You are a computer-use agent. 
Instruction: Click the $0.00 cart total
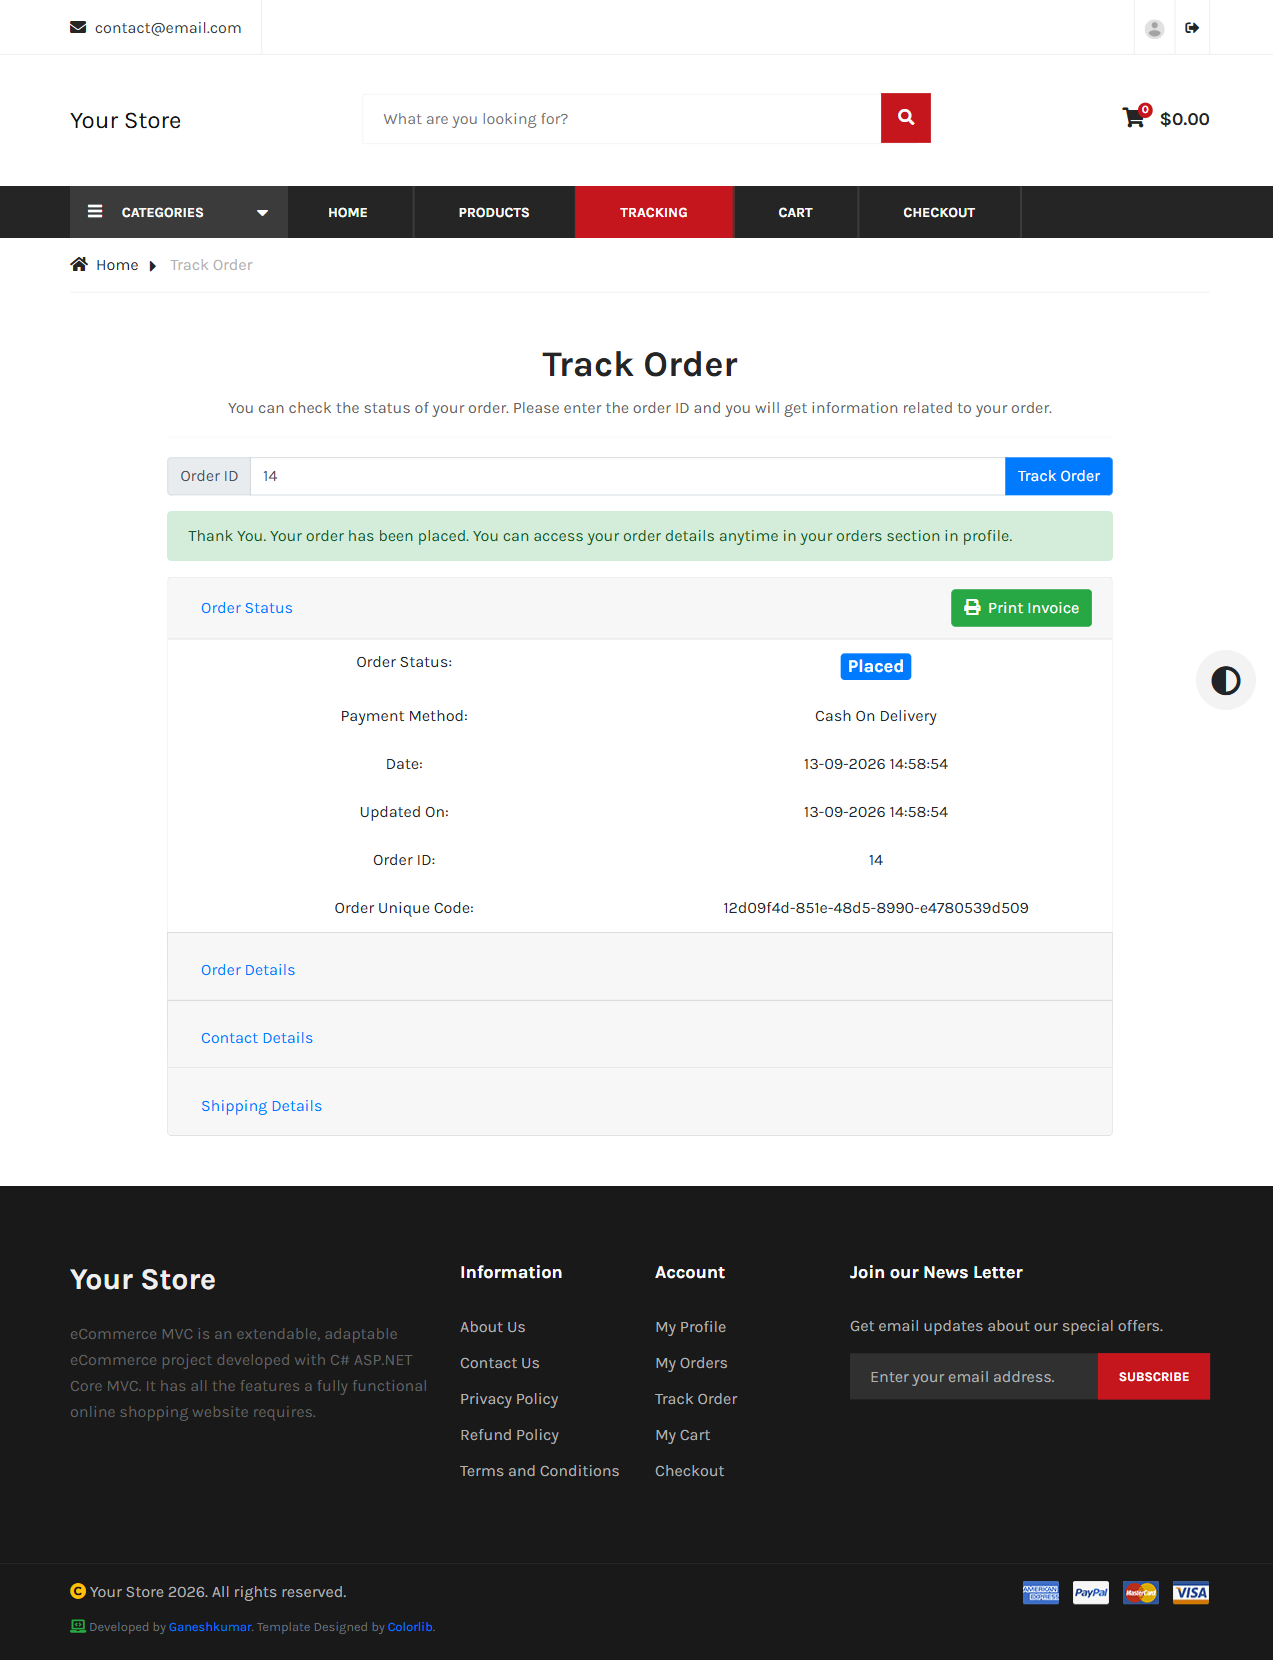point(1185,119)
